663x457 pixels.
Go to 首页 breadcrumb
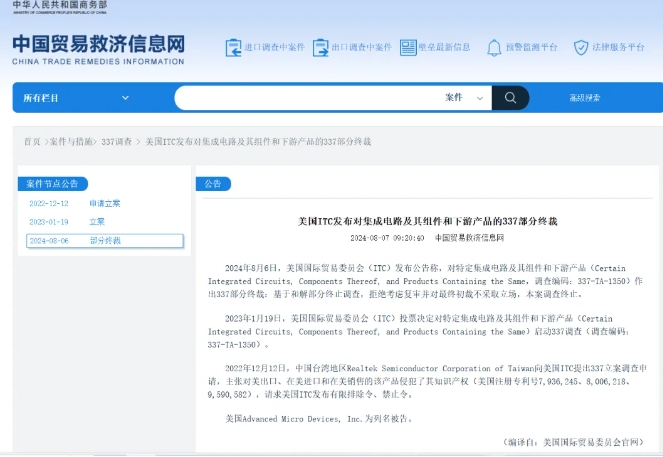pyautogui.click(x=32, y=142)
